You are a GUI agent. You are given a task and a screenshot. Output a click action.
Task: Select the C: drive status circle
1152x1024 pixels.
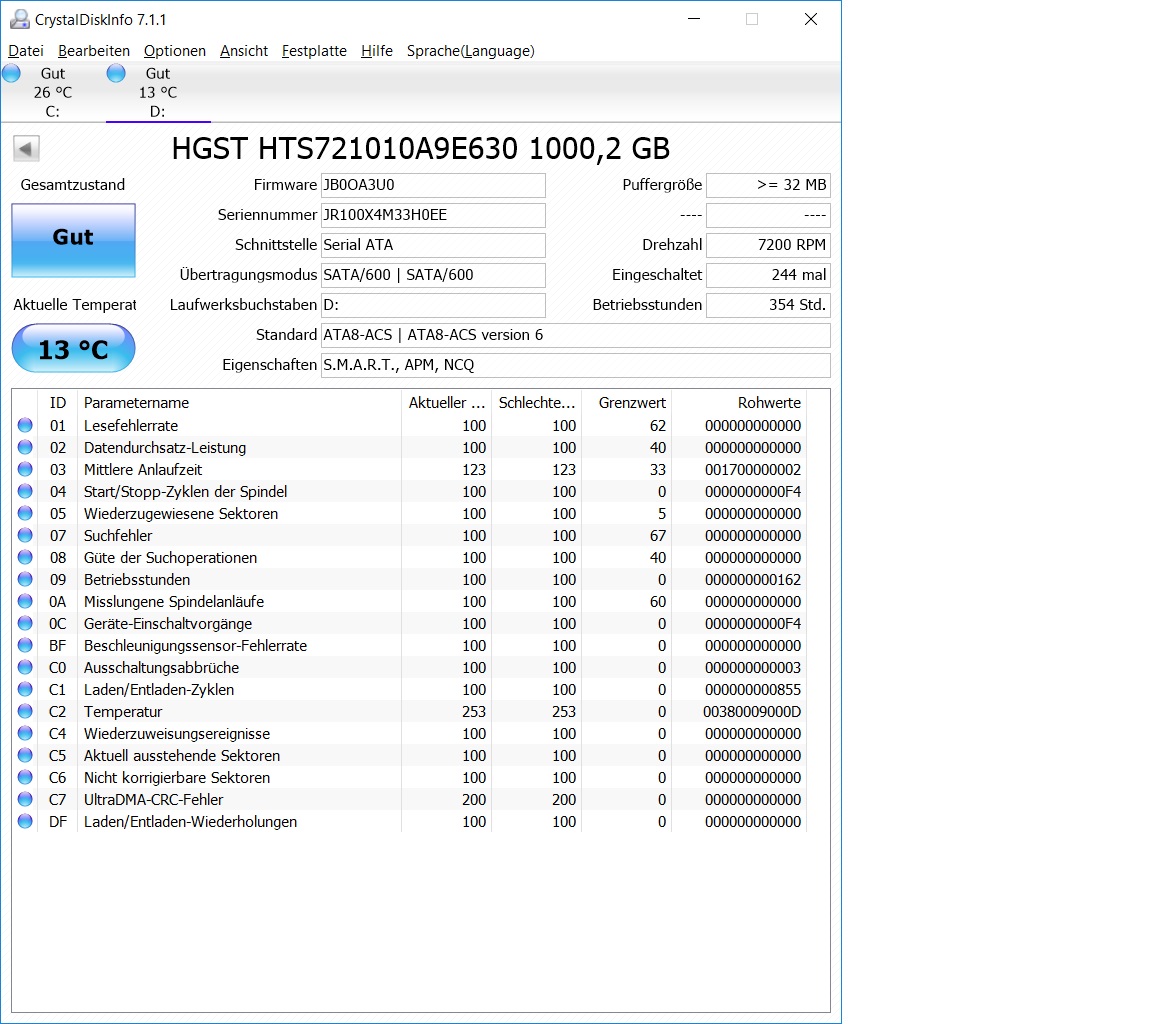tap(12, 73)
